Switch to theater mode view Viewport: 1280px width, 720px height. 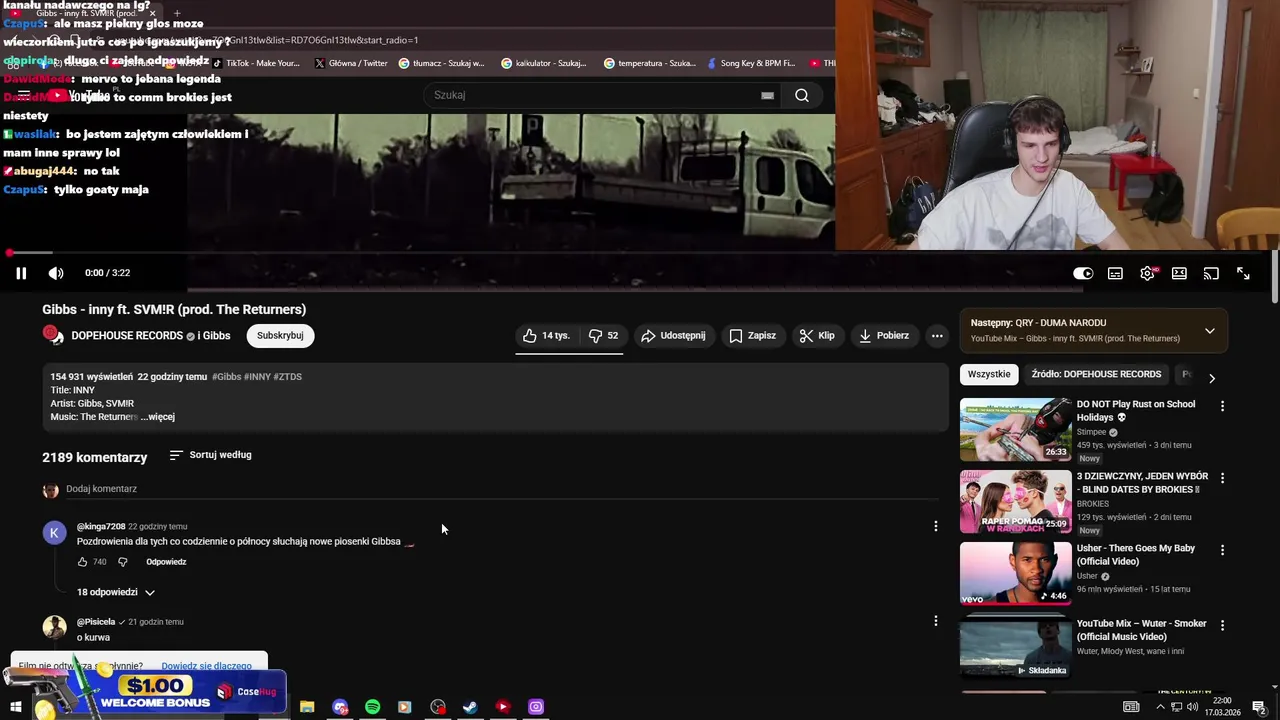coord(1179,273)
